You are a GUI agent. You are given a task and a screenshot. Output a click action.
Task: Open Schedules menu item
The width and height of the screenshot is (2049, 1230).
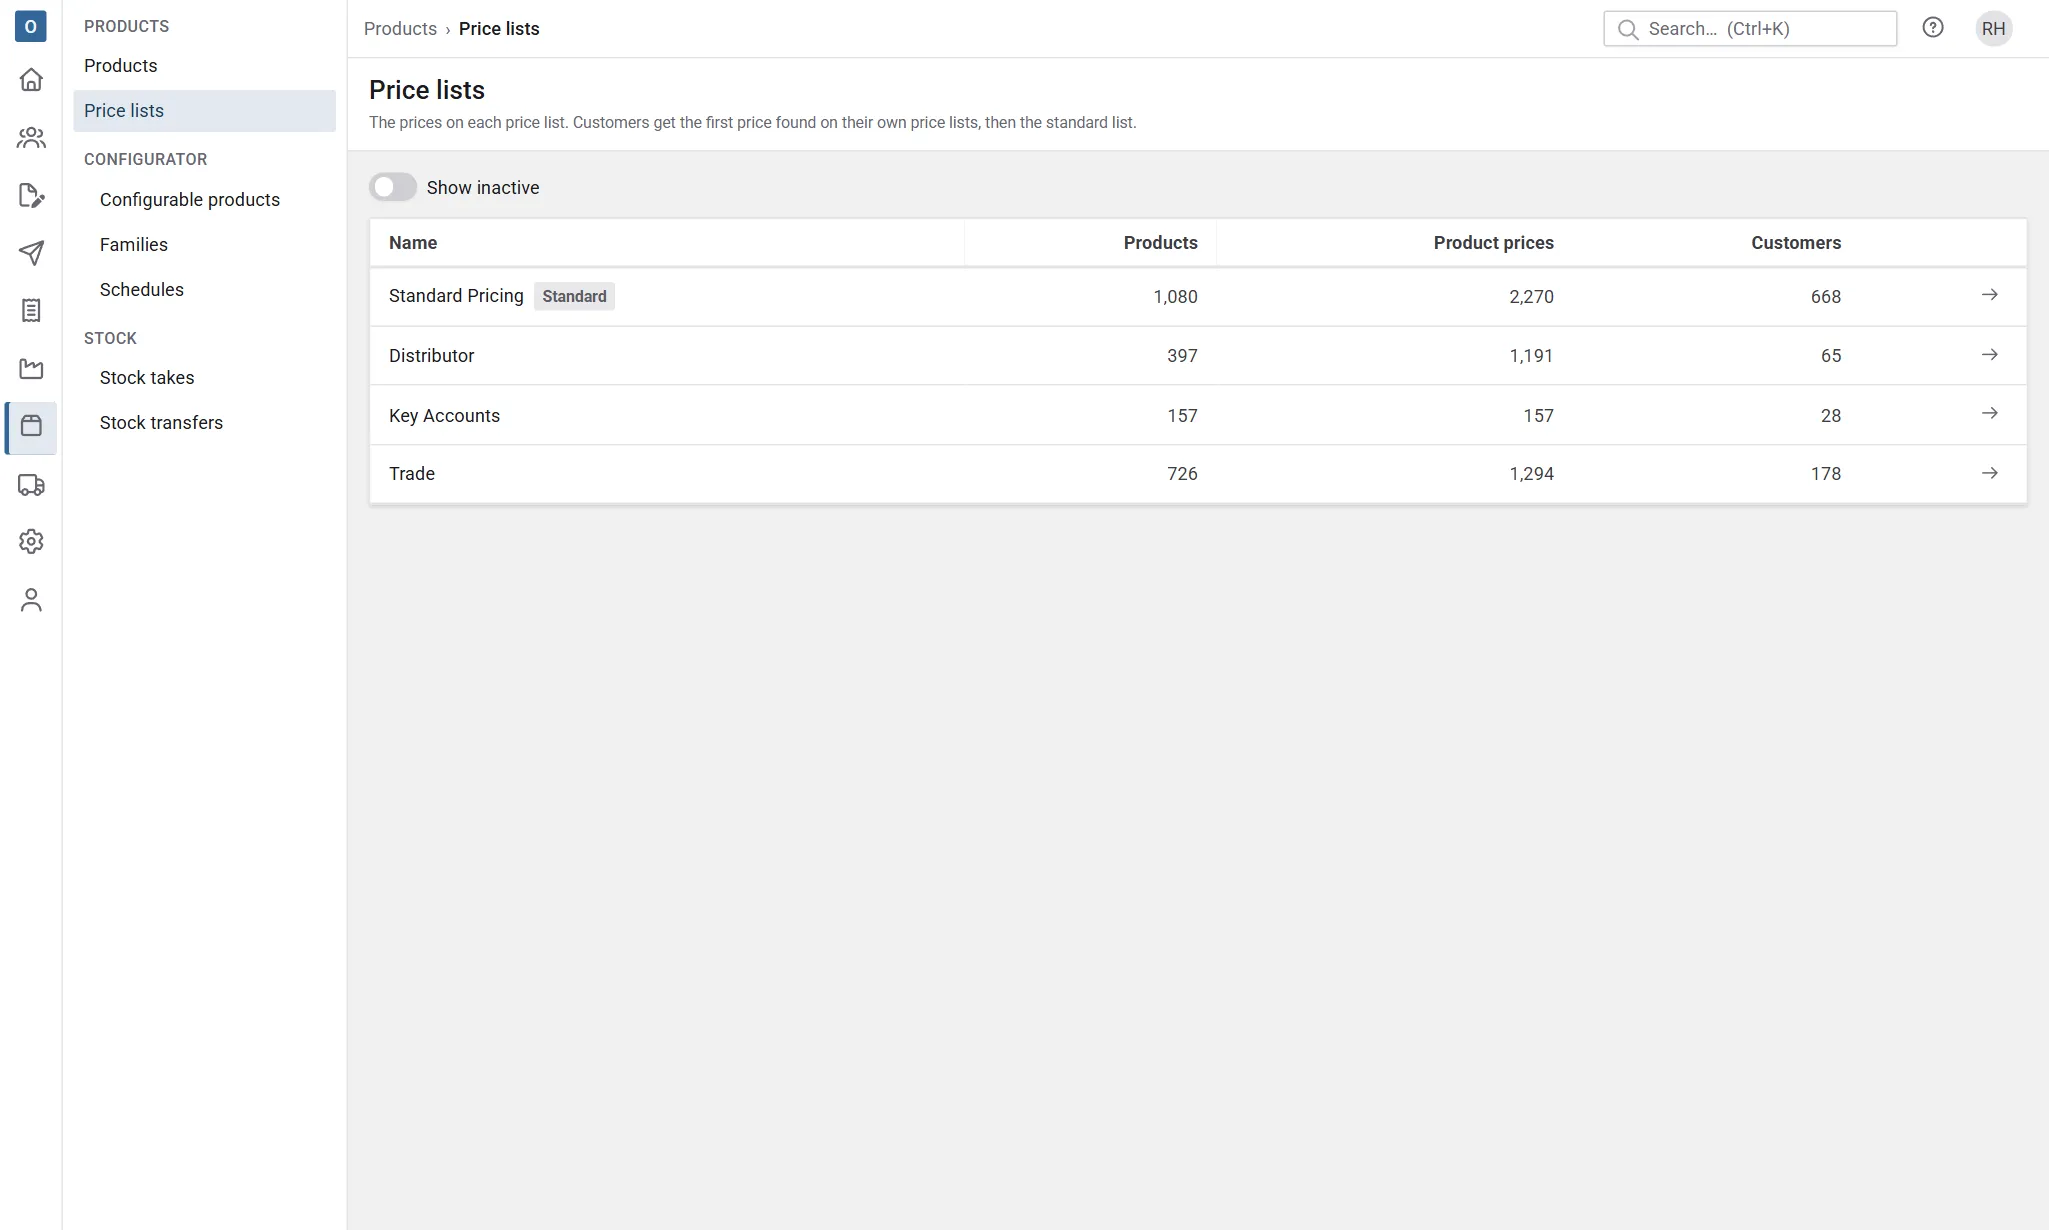(204, 289)
